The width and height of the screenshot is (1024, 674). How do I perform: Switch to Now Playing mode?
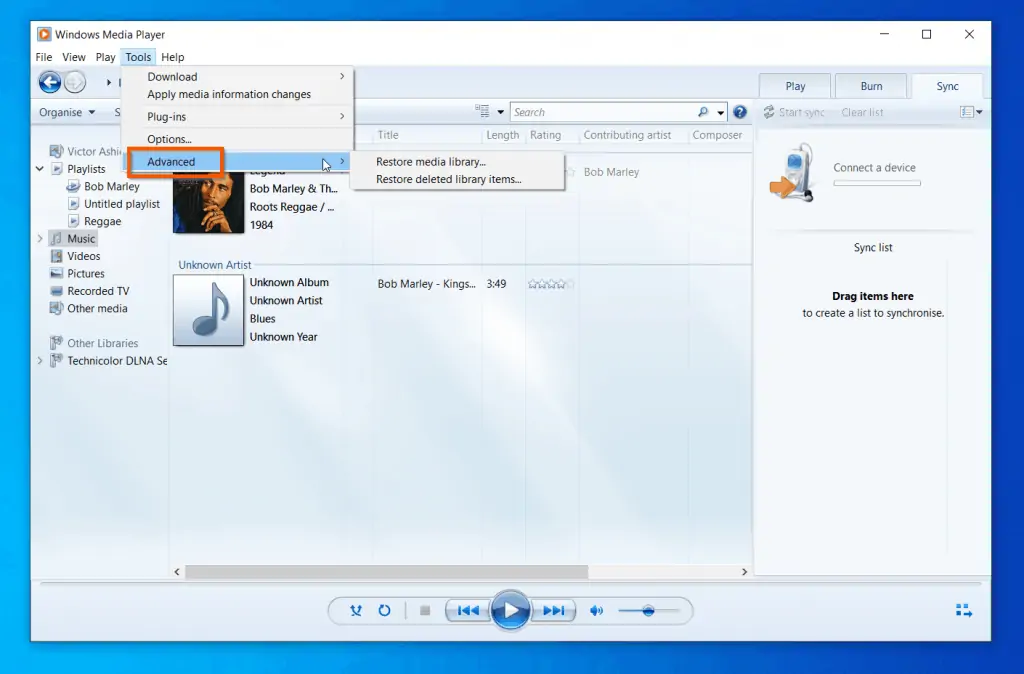click(x=962, y=609)
